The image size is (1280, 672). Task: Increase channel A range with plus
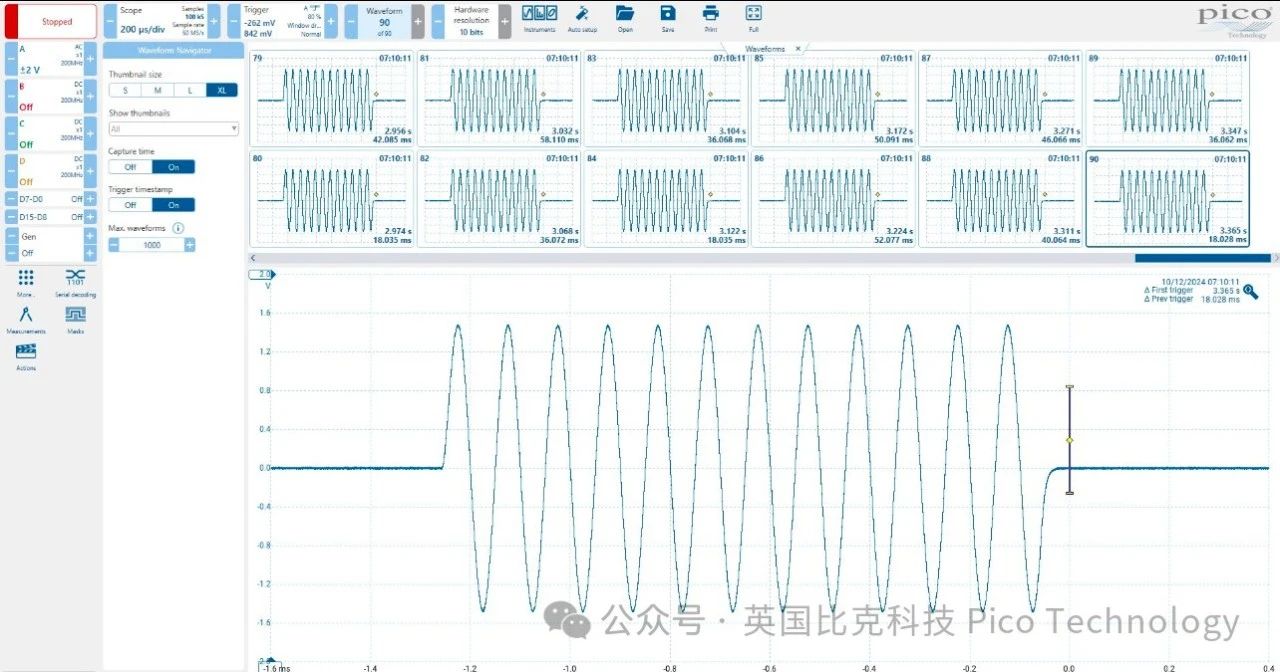coord(90,59)
